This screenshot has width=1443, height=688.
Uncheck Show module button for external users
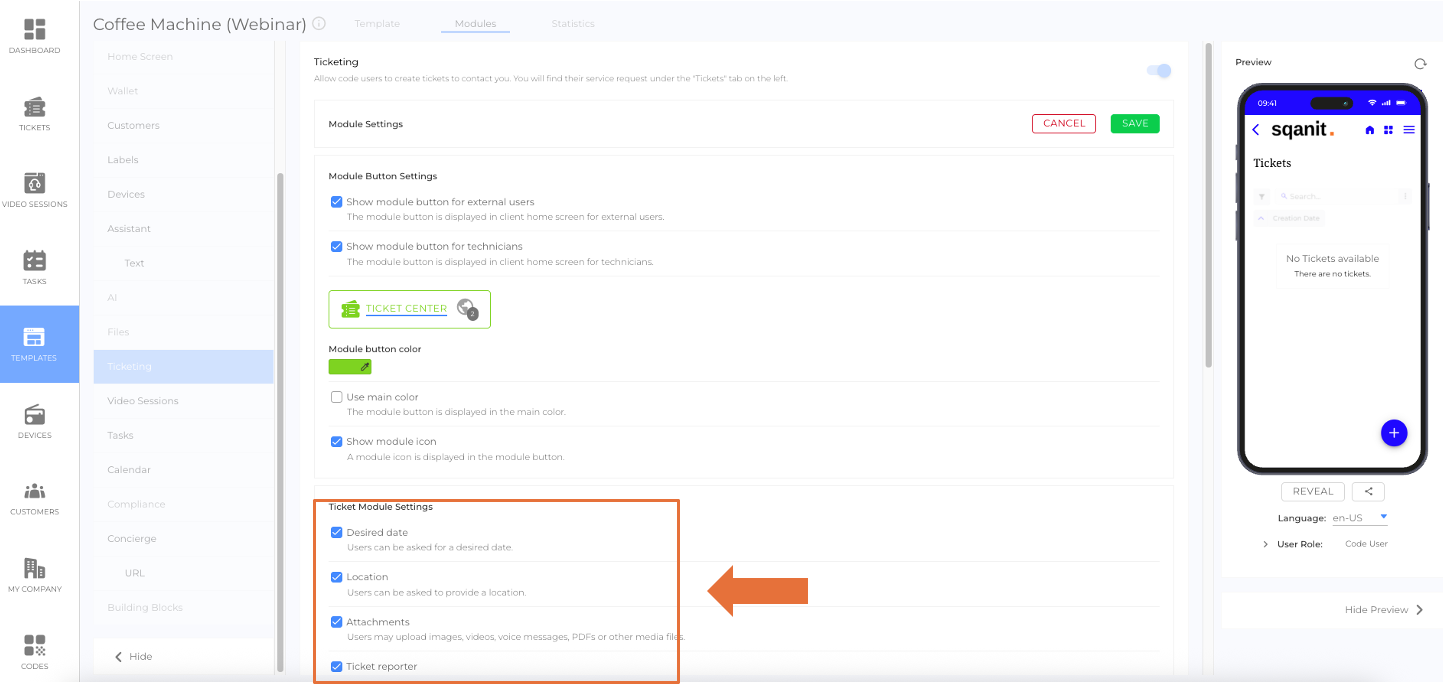coord(337,202)
